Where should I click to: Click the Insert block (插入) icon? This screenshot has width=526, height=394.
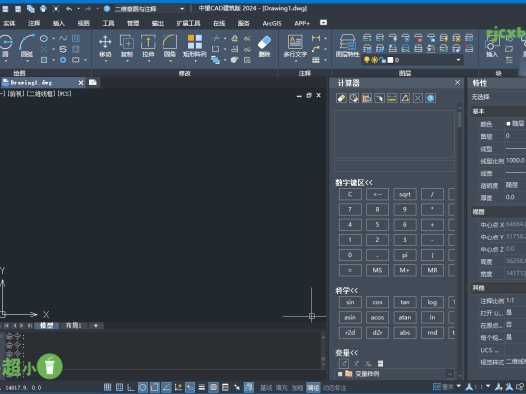(492, 47)
